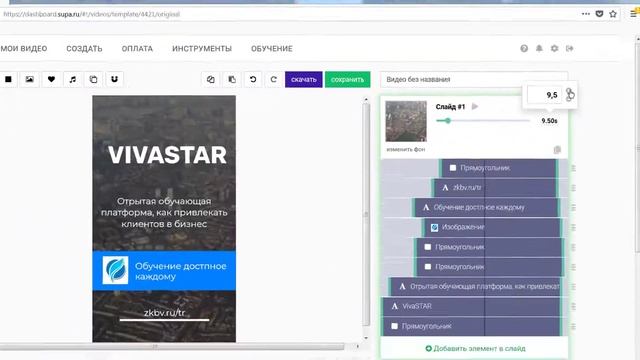This screenshot has height=360, width=640.
Task: Click the Pocket save icon
Action: pyautogui.click(x=599, y=14)
